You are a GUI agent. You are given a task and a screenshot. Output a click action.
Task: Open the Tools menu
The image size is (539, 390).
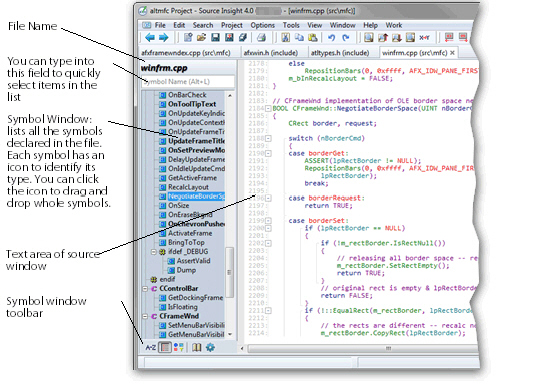coord(291,25)
